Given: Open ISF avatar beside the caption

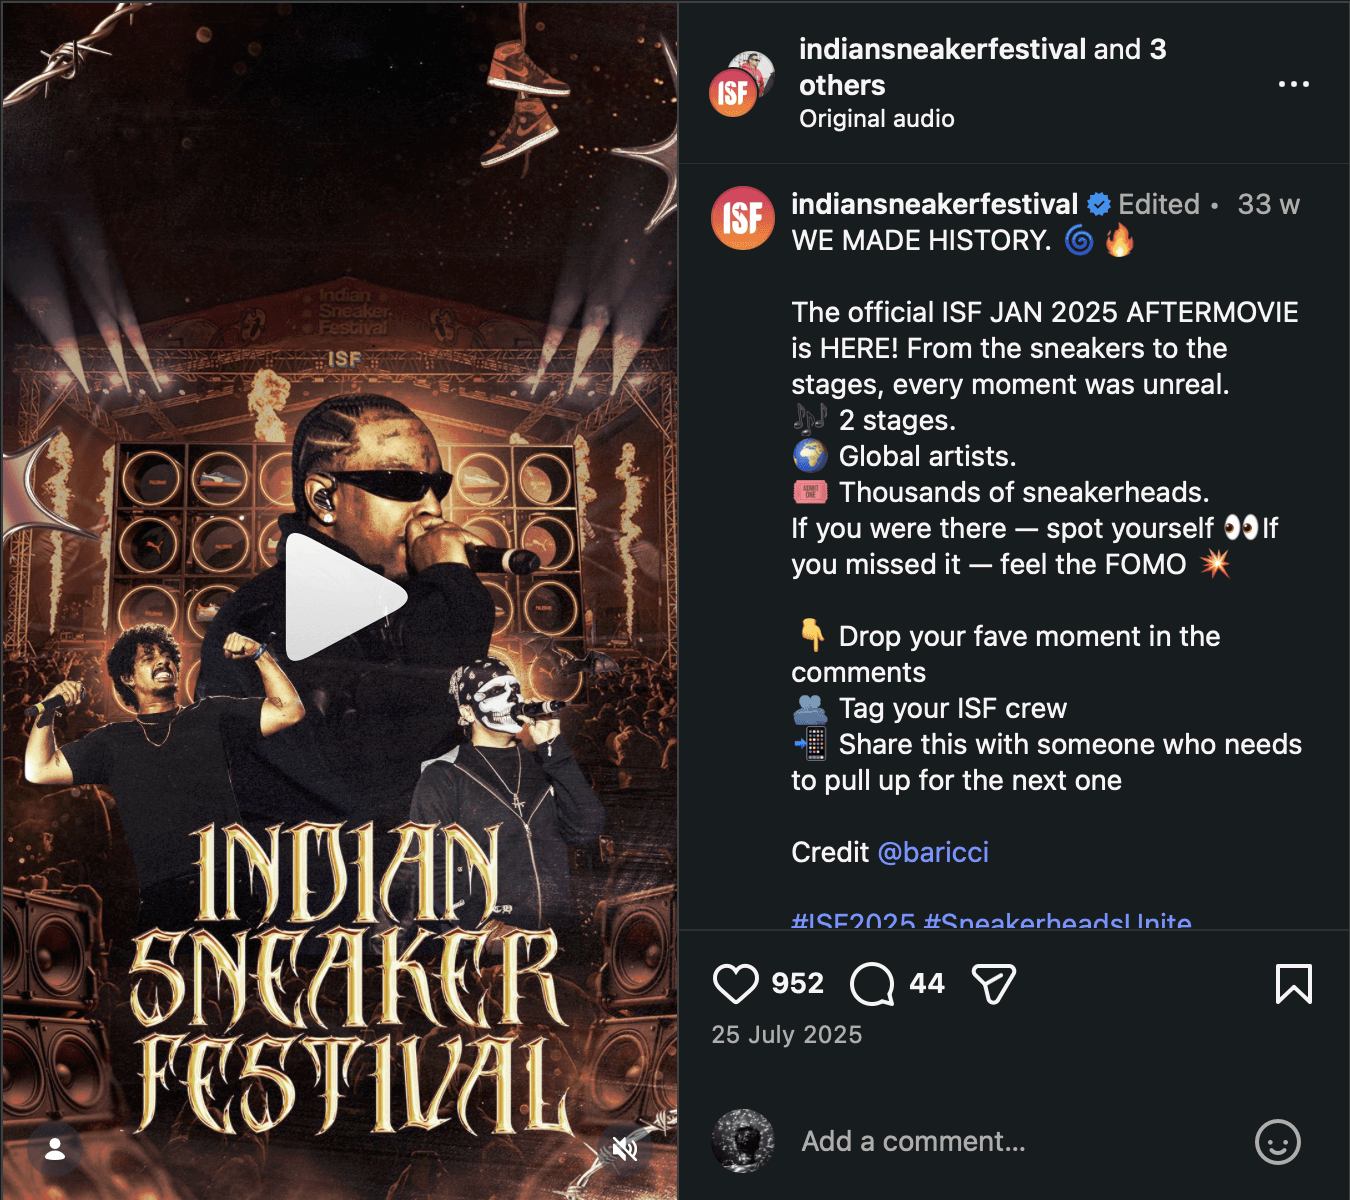Looking at the screenshot, I should (x=743, y=218).
